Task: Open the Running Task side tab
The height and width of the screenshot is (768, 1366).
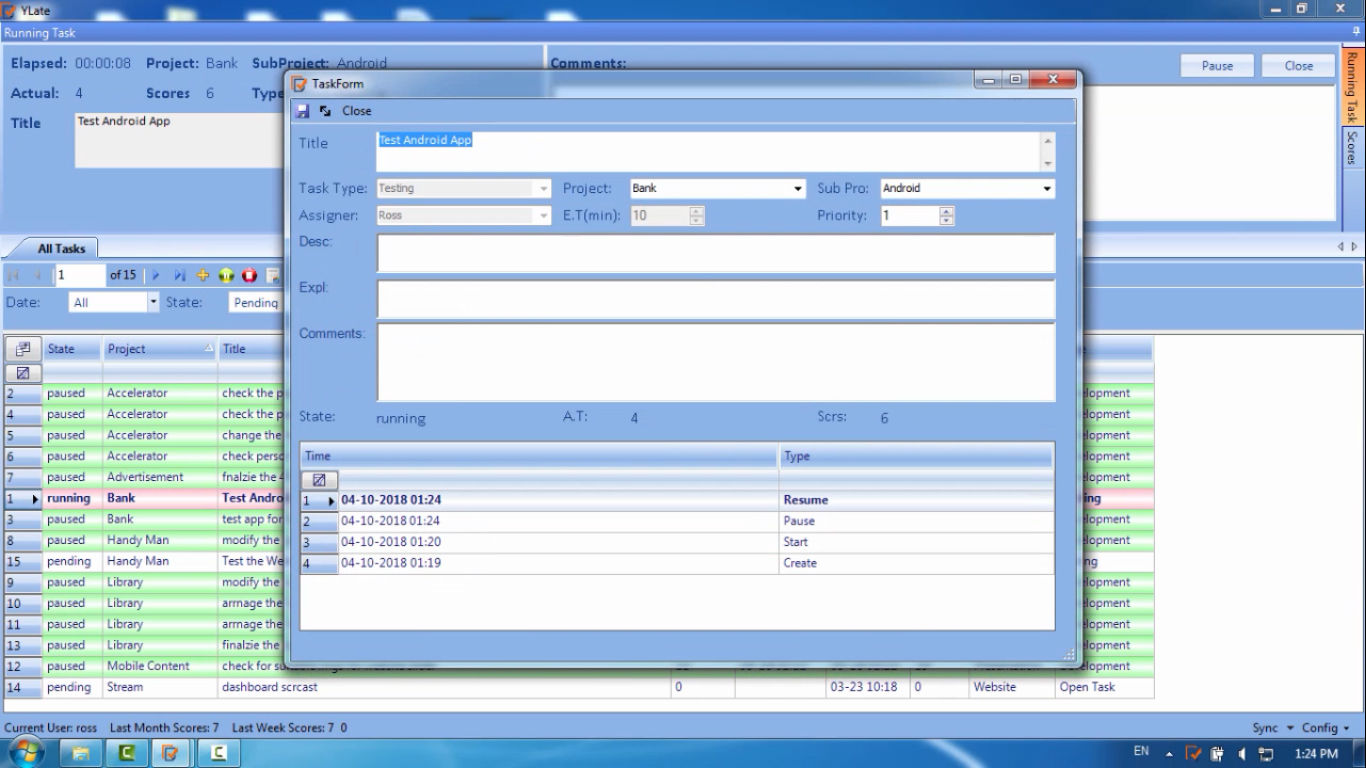Action: point(1352,86)
